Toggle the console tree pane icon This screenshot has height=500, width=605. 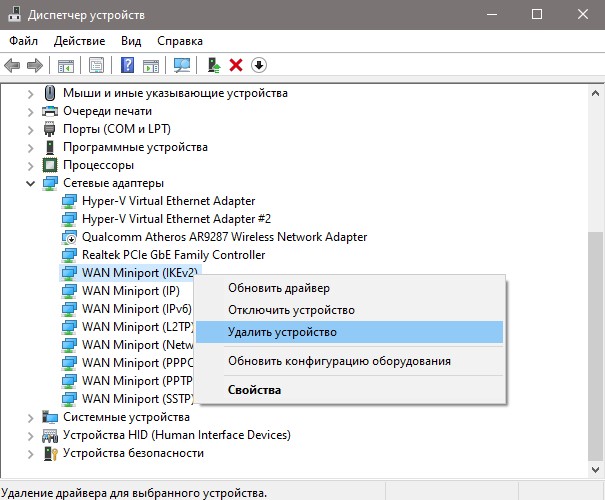point(66,65)
